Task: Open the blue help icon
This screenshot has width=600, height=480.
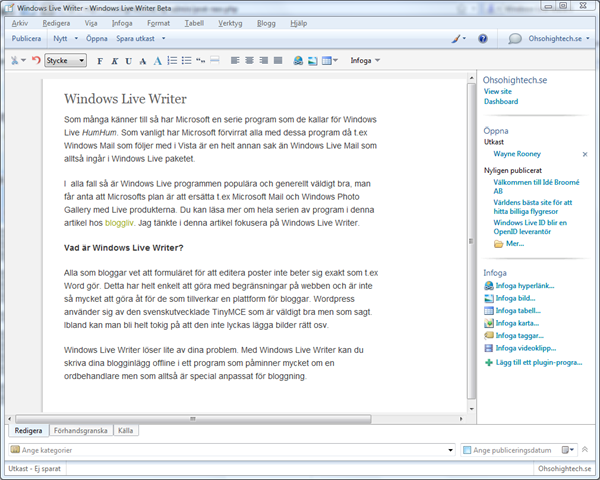Action: pyautogui.click(x=483, y=38)
